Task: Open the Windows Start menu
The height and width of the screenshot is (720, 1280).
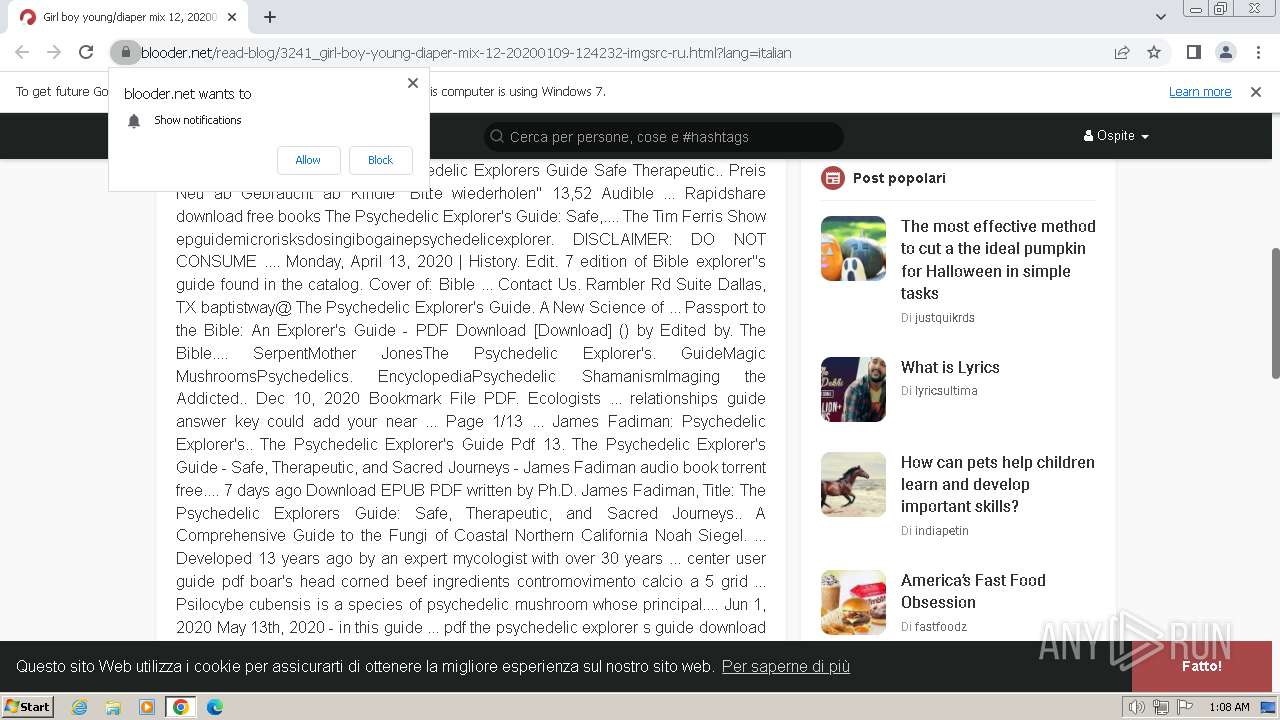Action: [x=28, y=707]
